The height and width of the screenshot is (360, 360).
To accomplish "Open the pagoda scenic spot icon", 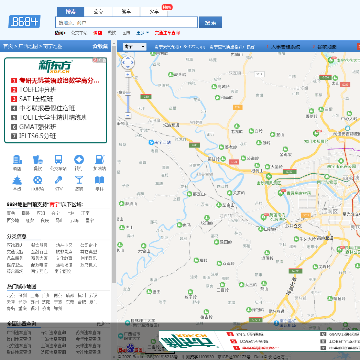I will coord(17,180).
